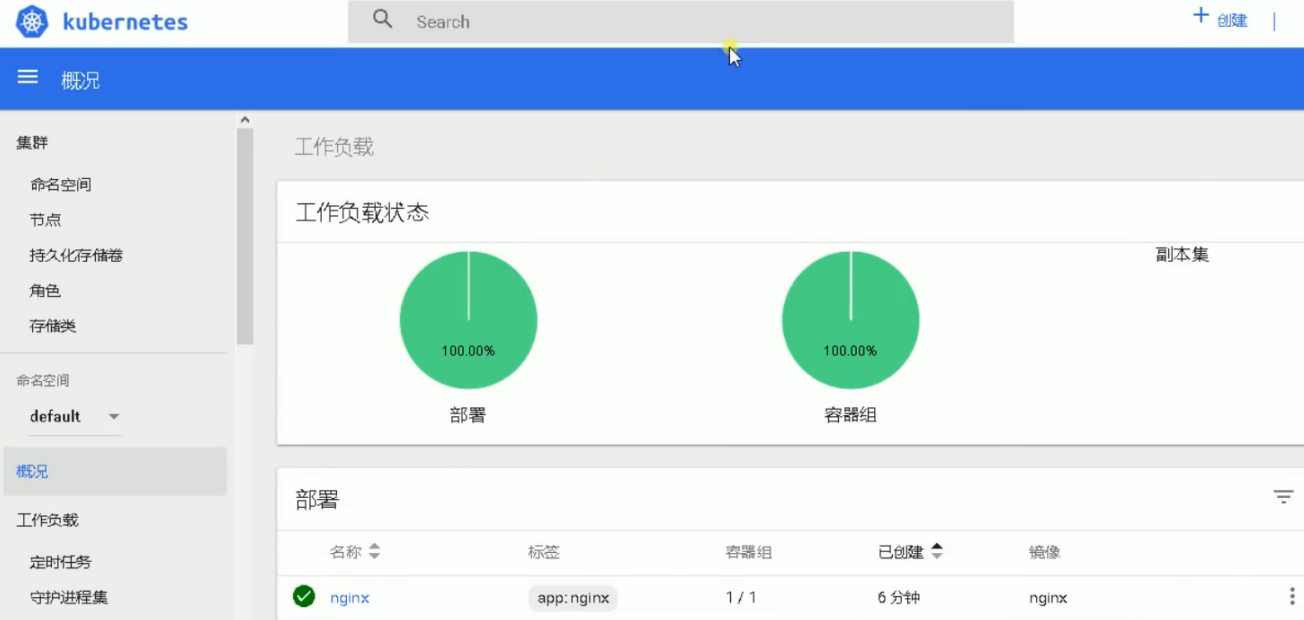Image resolution: width=1304 pixels, height=620 pixels.
Task: Click the 工作负载状态 card title
Action: point(362,212)
